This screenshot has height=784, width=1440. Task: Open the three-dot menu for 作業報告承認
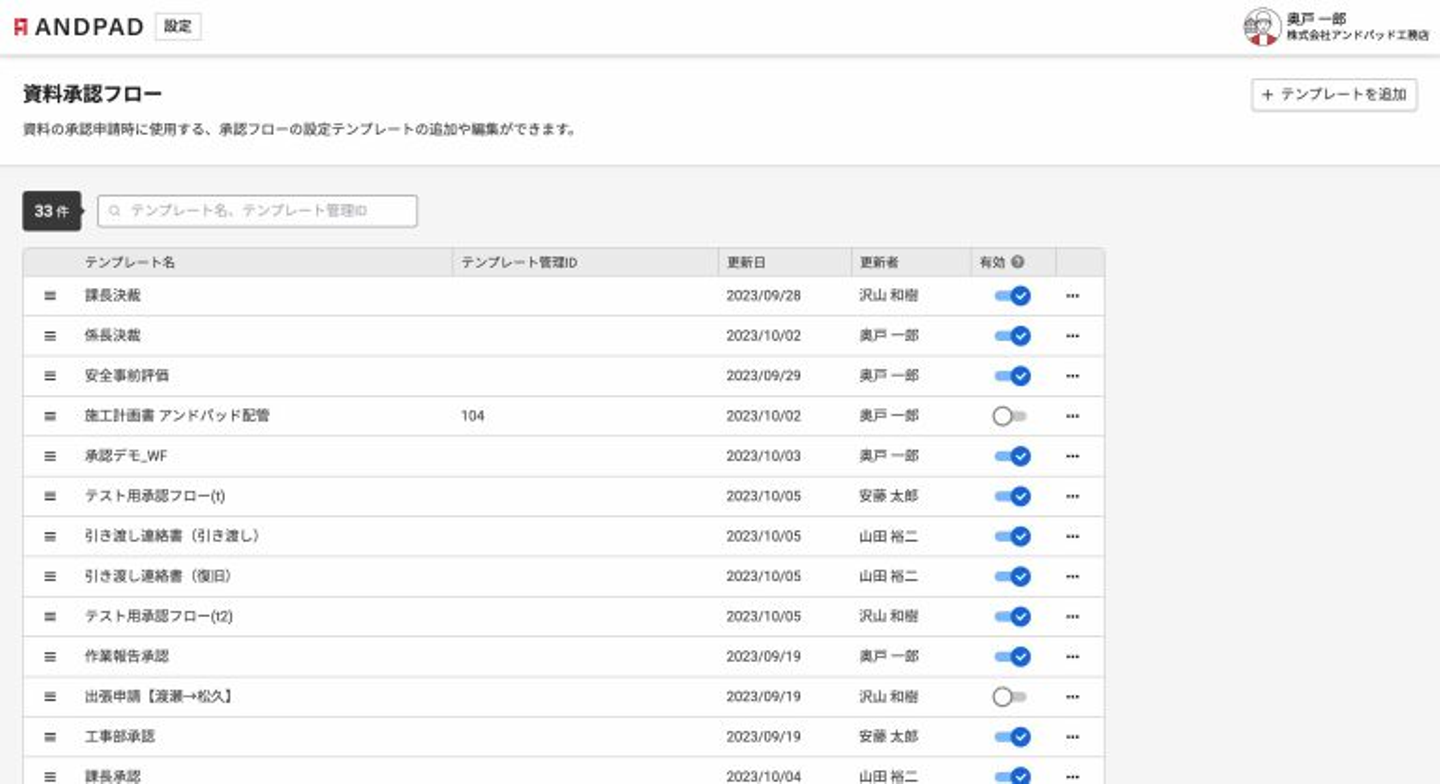[x=1072, y=656]
